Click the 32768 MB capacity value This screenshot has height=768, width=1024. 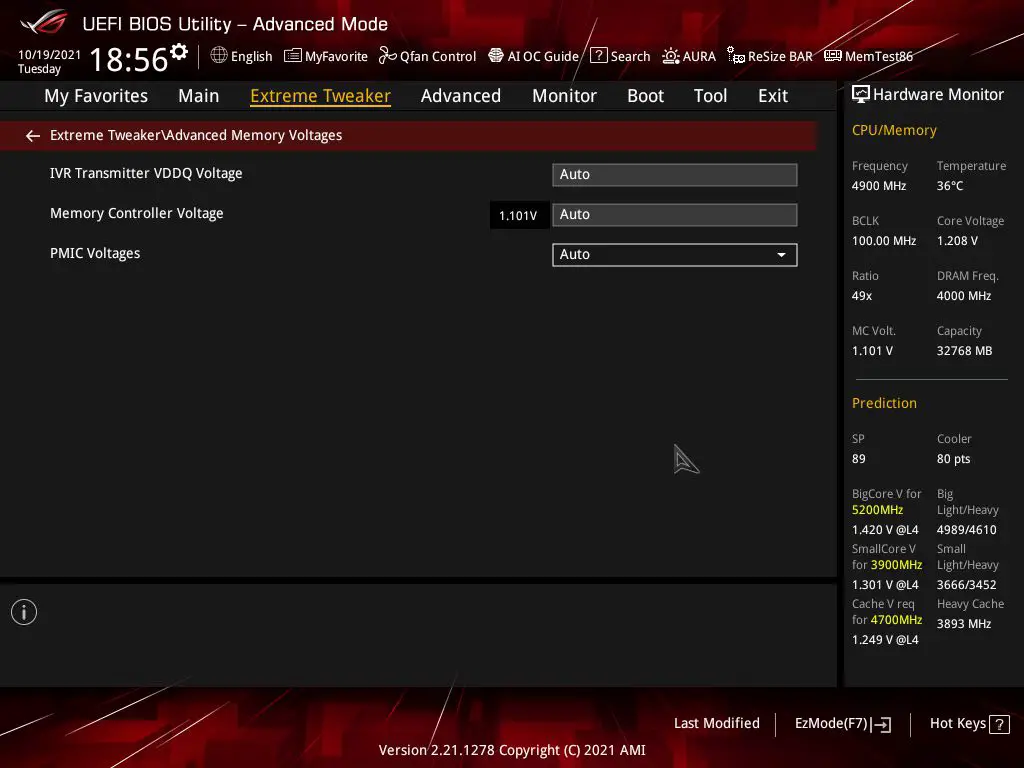coord(965,351)
